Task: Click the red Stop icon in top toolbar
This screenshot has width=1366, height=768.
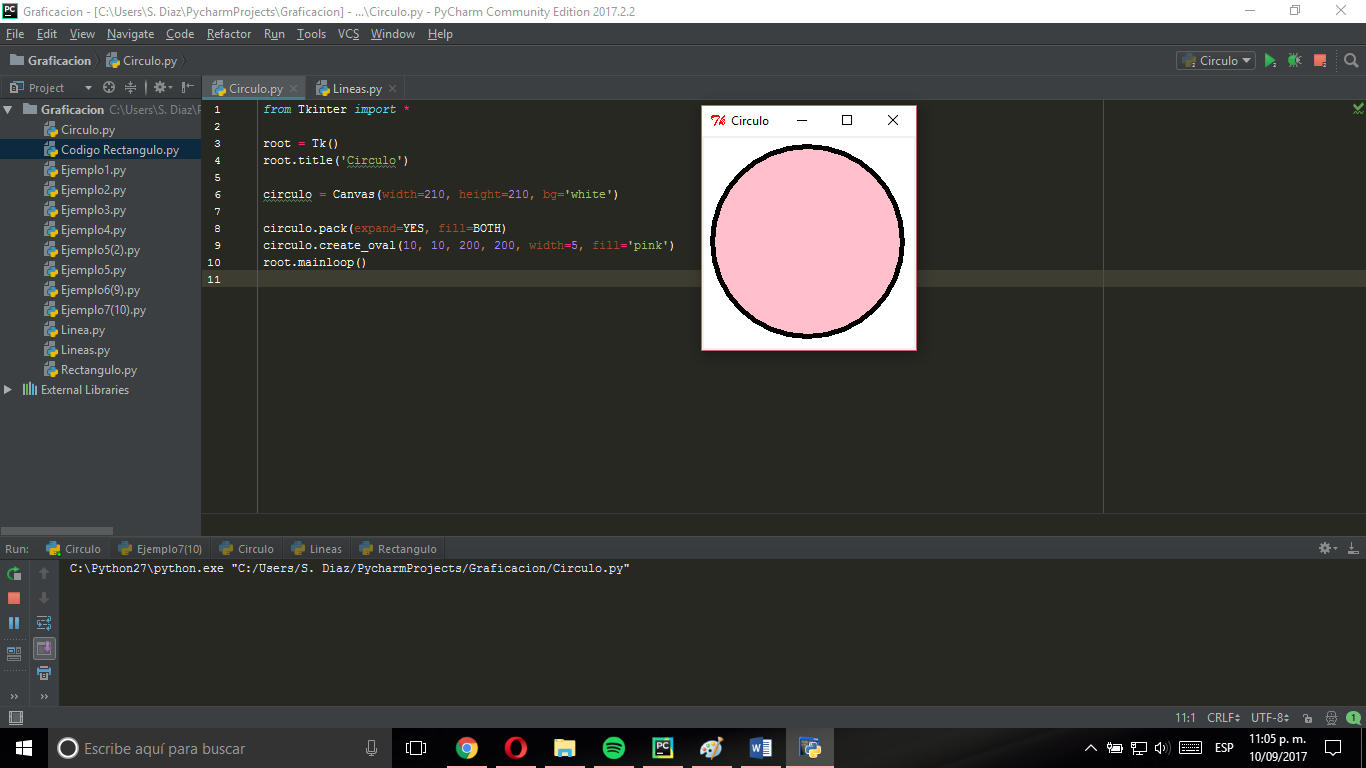Action: pyautogui.click(x=1319, y=60)
